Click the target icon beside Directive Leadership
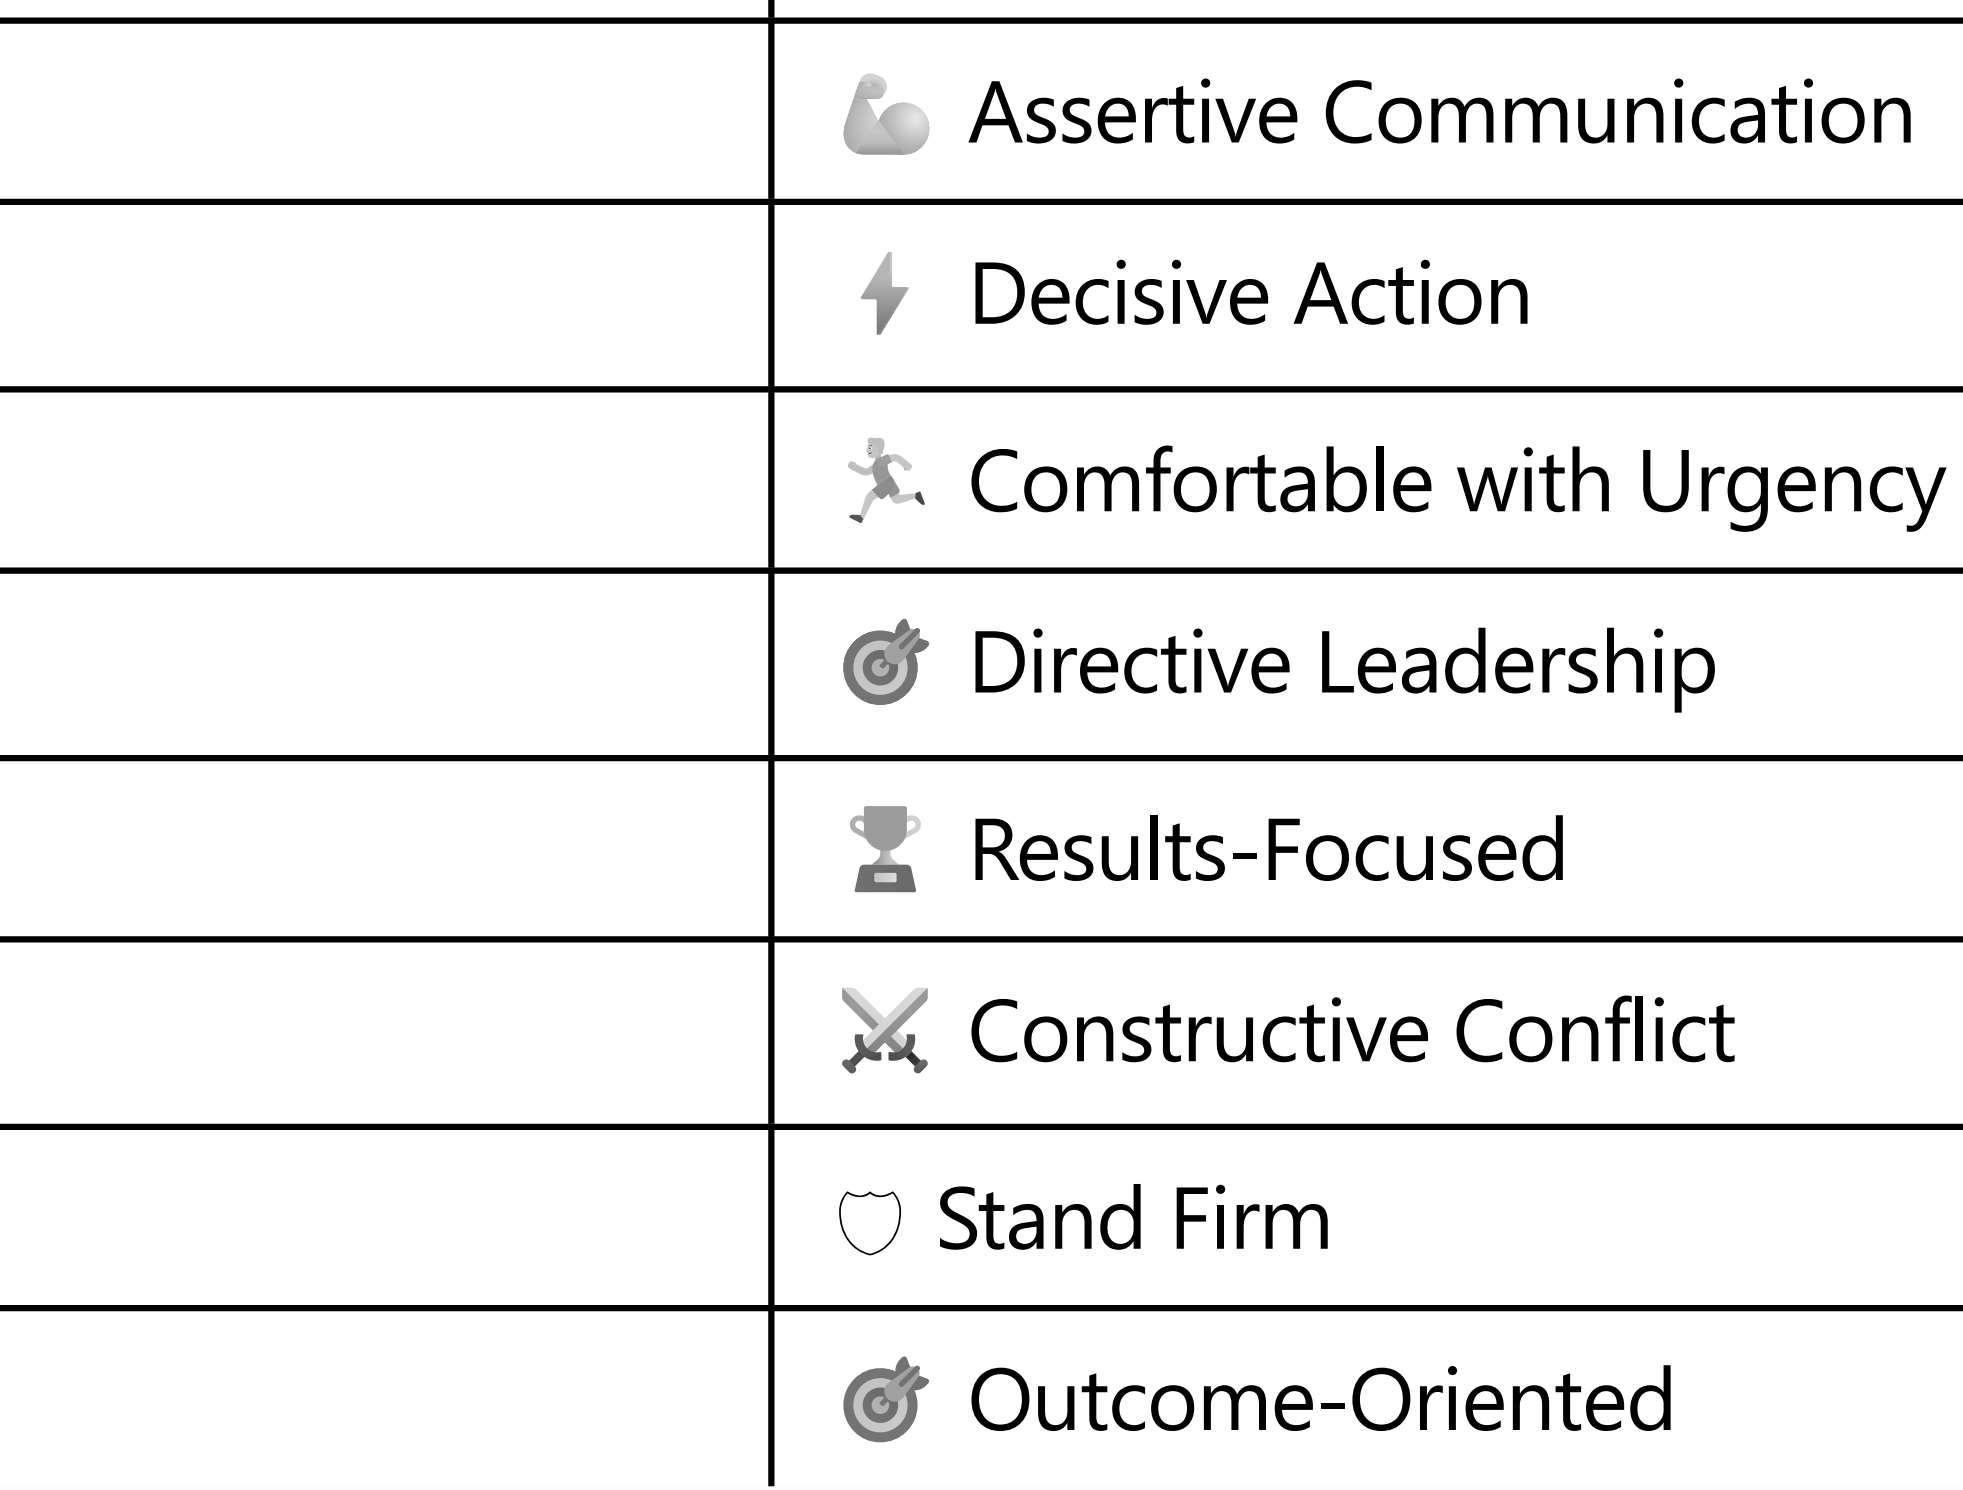The height and width of the screenshot is (1490, 1963). [x=885, y=662]
